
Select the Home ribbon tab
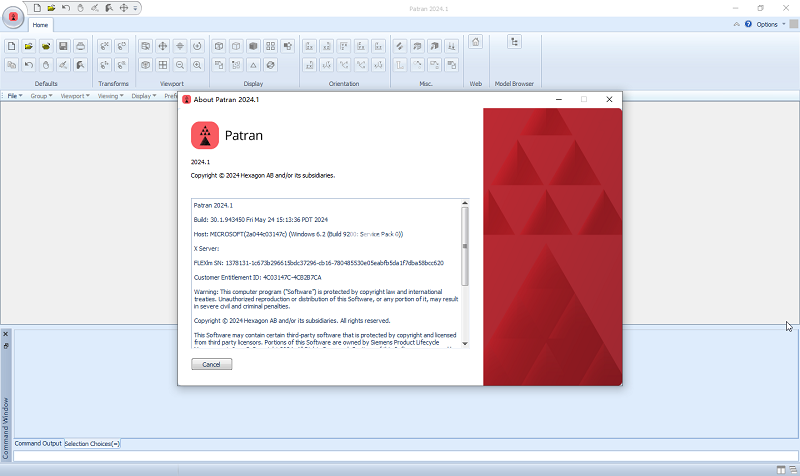[x=40, y=24]
